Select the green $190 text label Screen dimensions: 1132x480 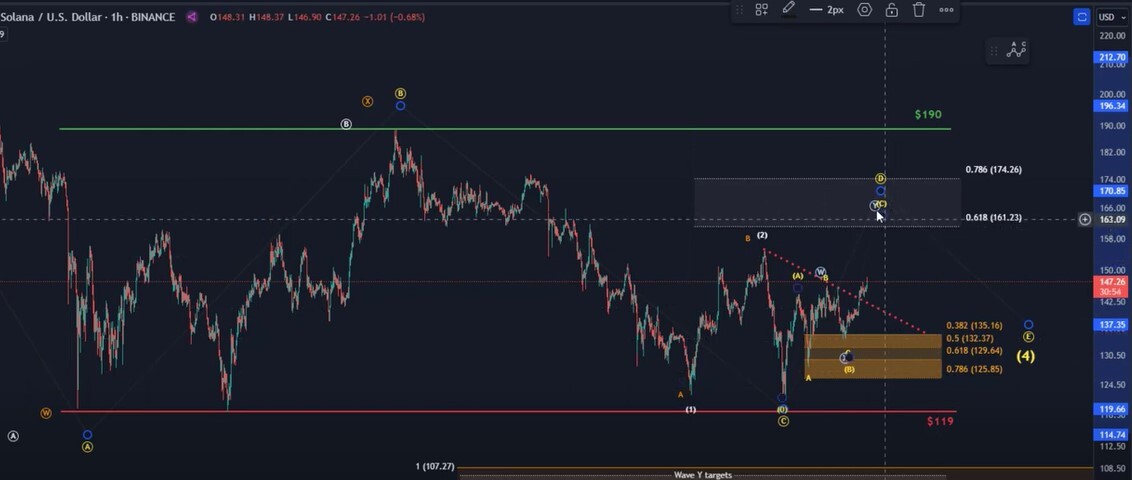[928, 115]
